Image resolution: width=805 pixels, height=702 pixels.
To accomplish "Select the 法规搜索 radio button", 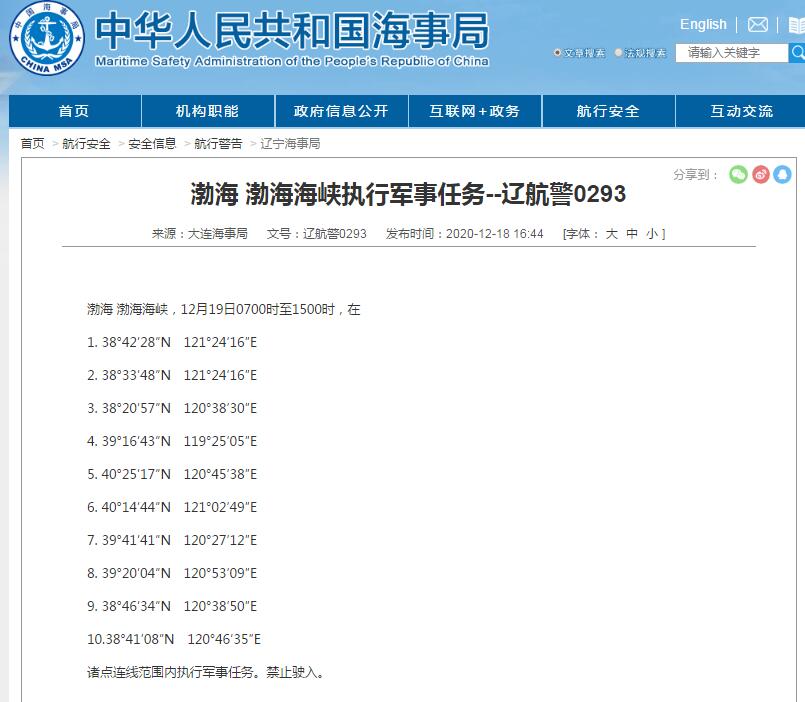I will click(618, 52).
